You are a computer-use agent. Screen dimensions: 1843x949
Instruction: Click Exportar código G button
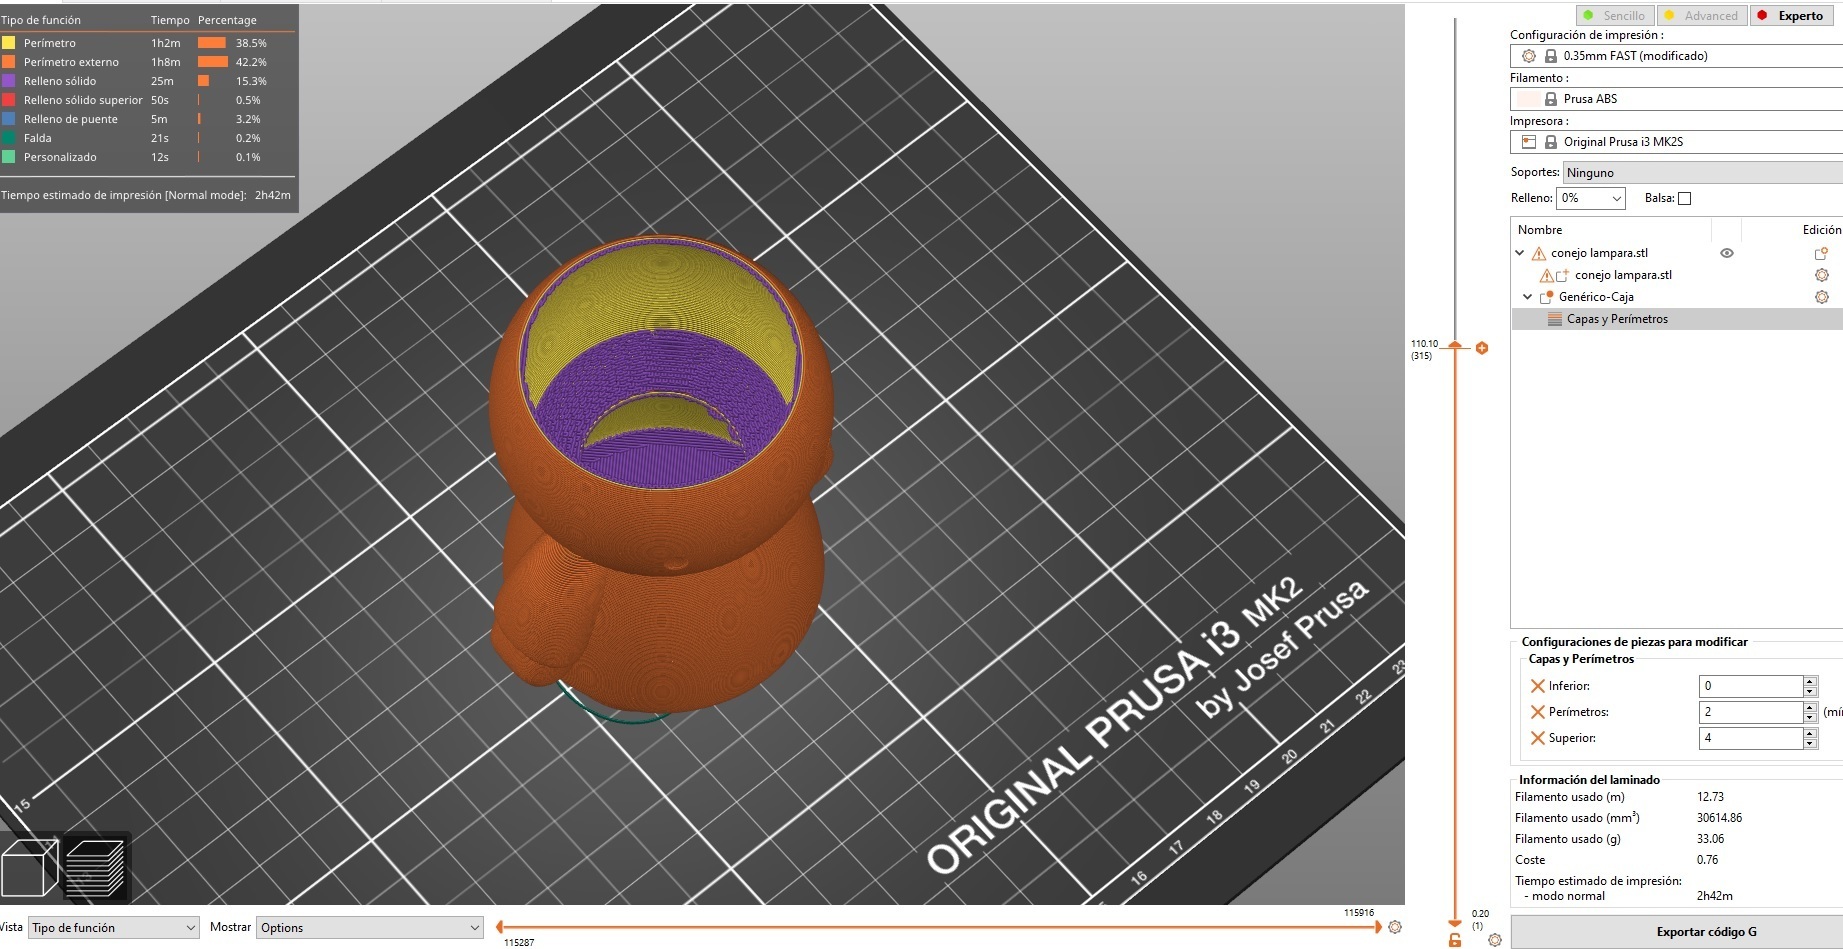pyautogui.click(x=1705, y=932)
